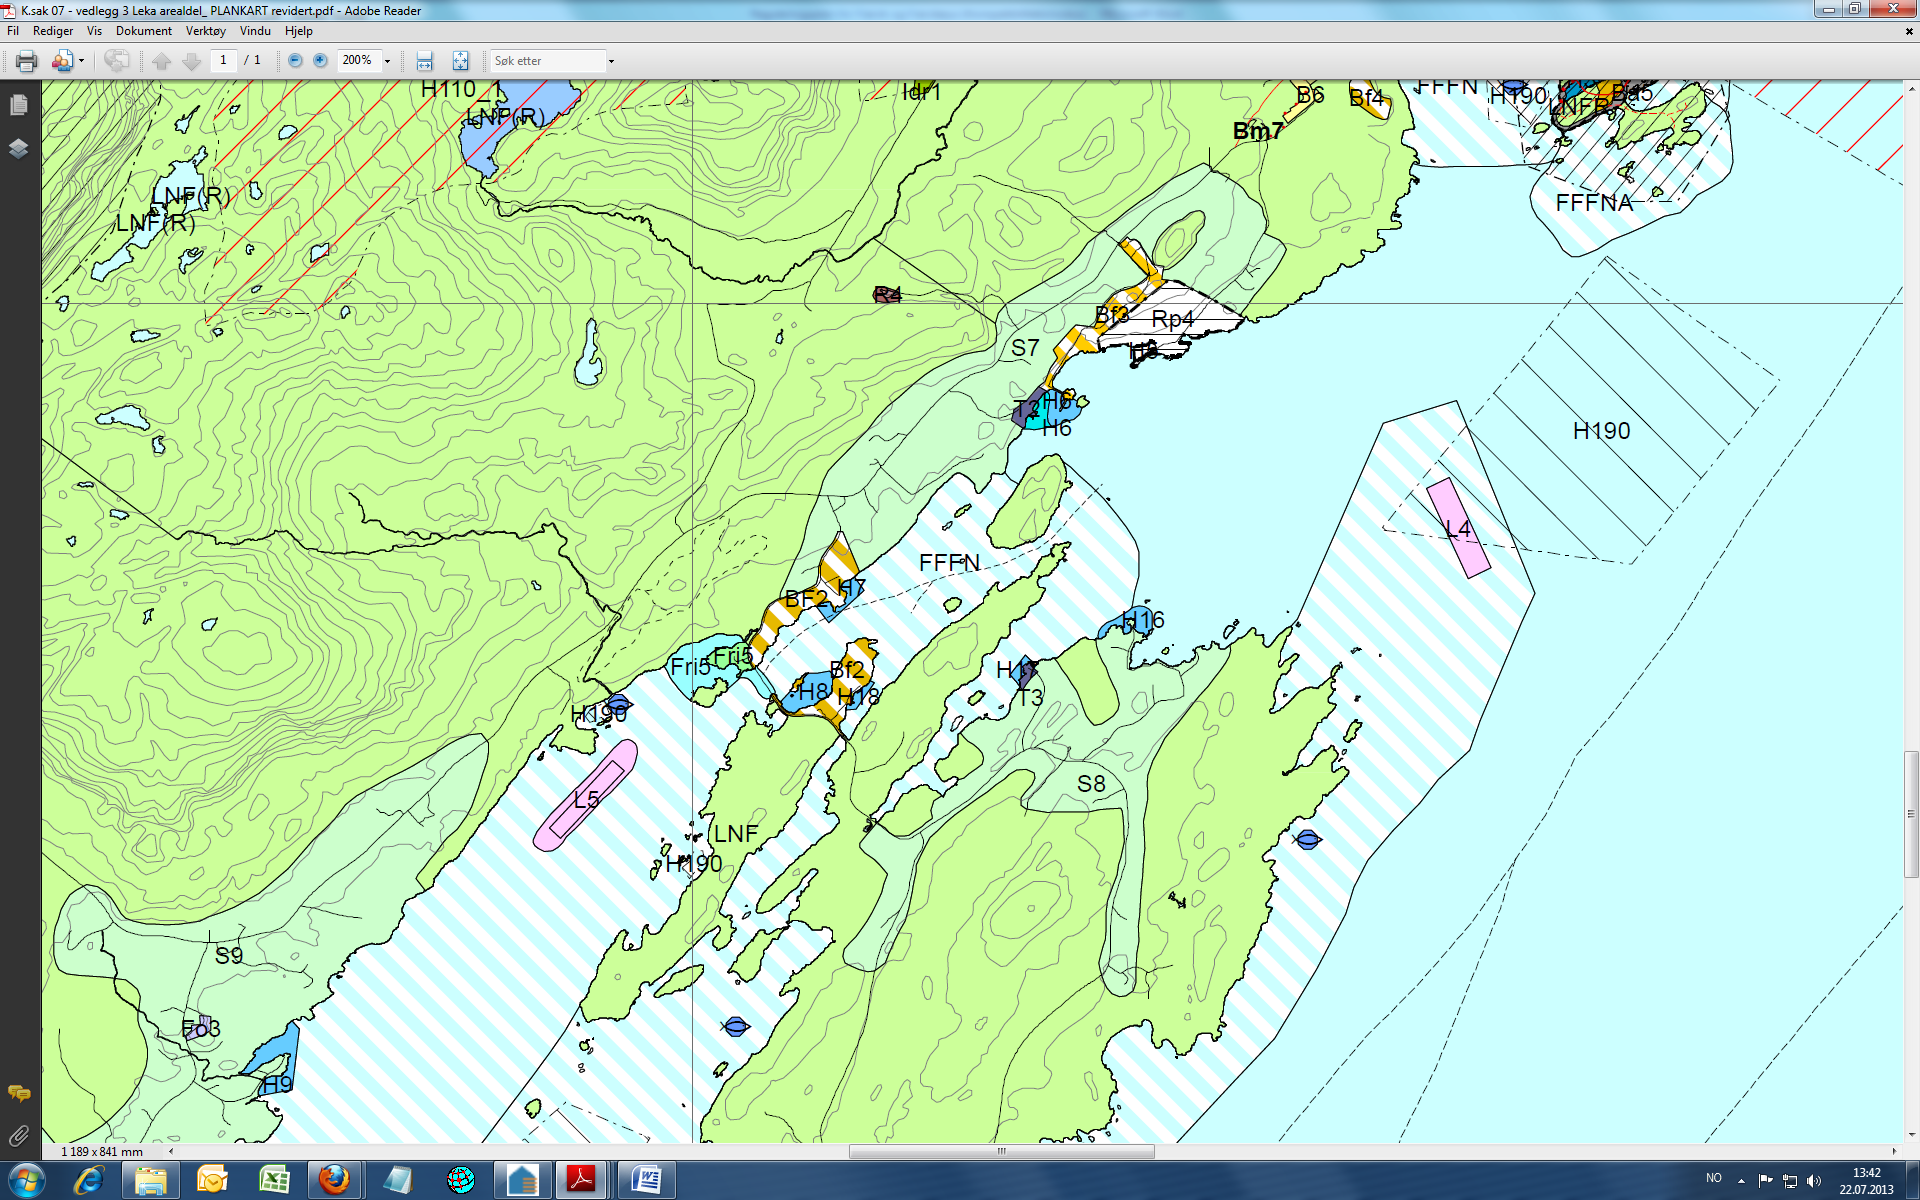This screenshot has width=1920, height=1200.
Task: Click the 'FFFNA' map label
Action: pyautogui.click(x=1594, y=203)
